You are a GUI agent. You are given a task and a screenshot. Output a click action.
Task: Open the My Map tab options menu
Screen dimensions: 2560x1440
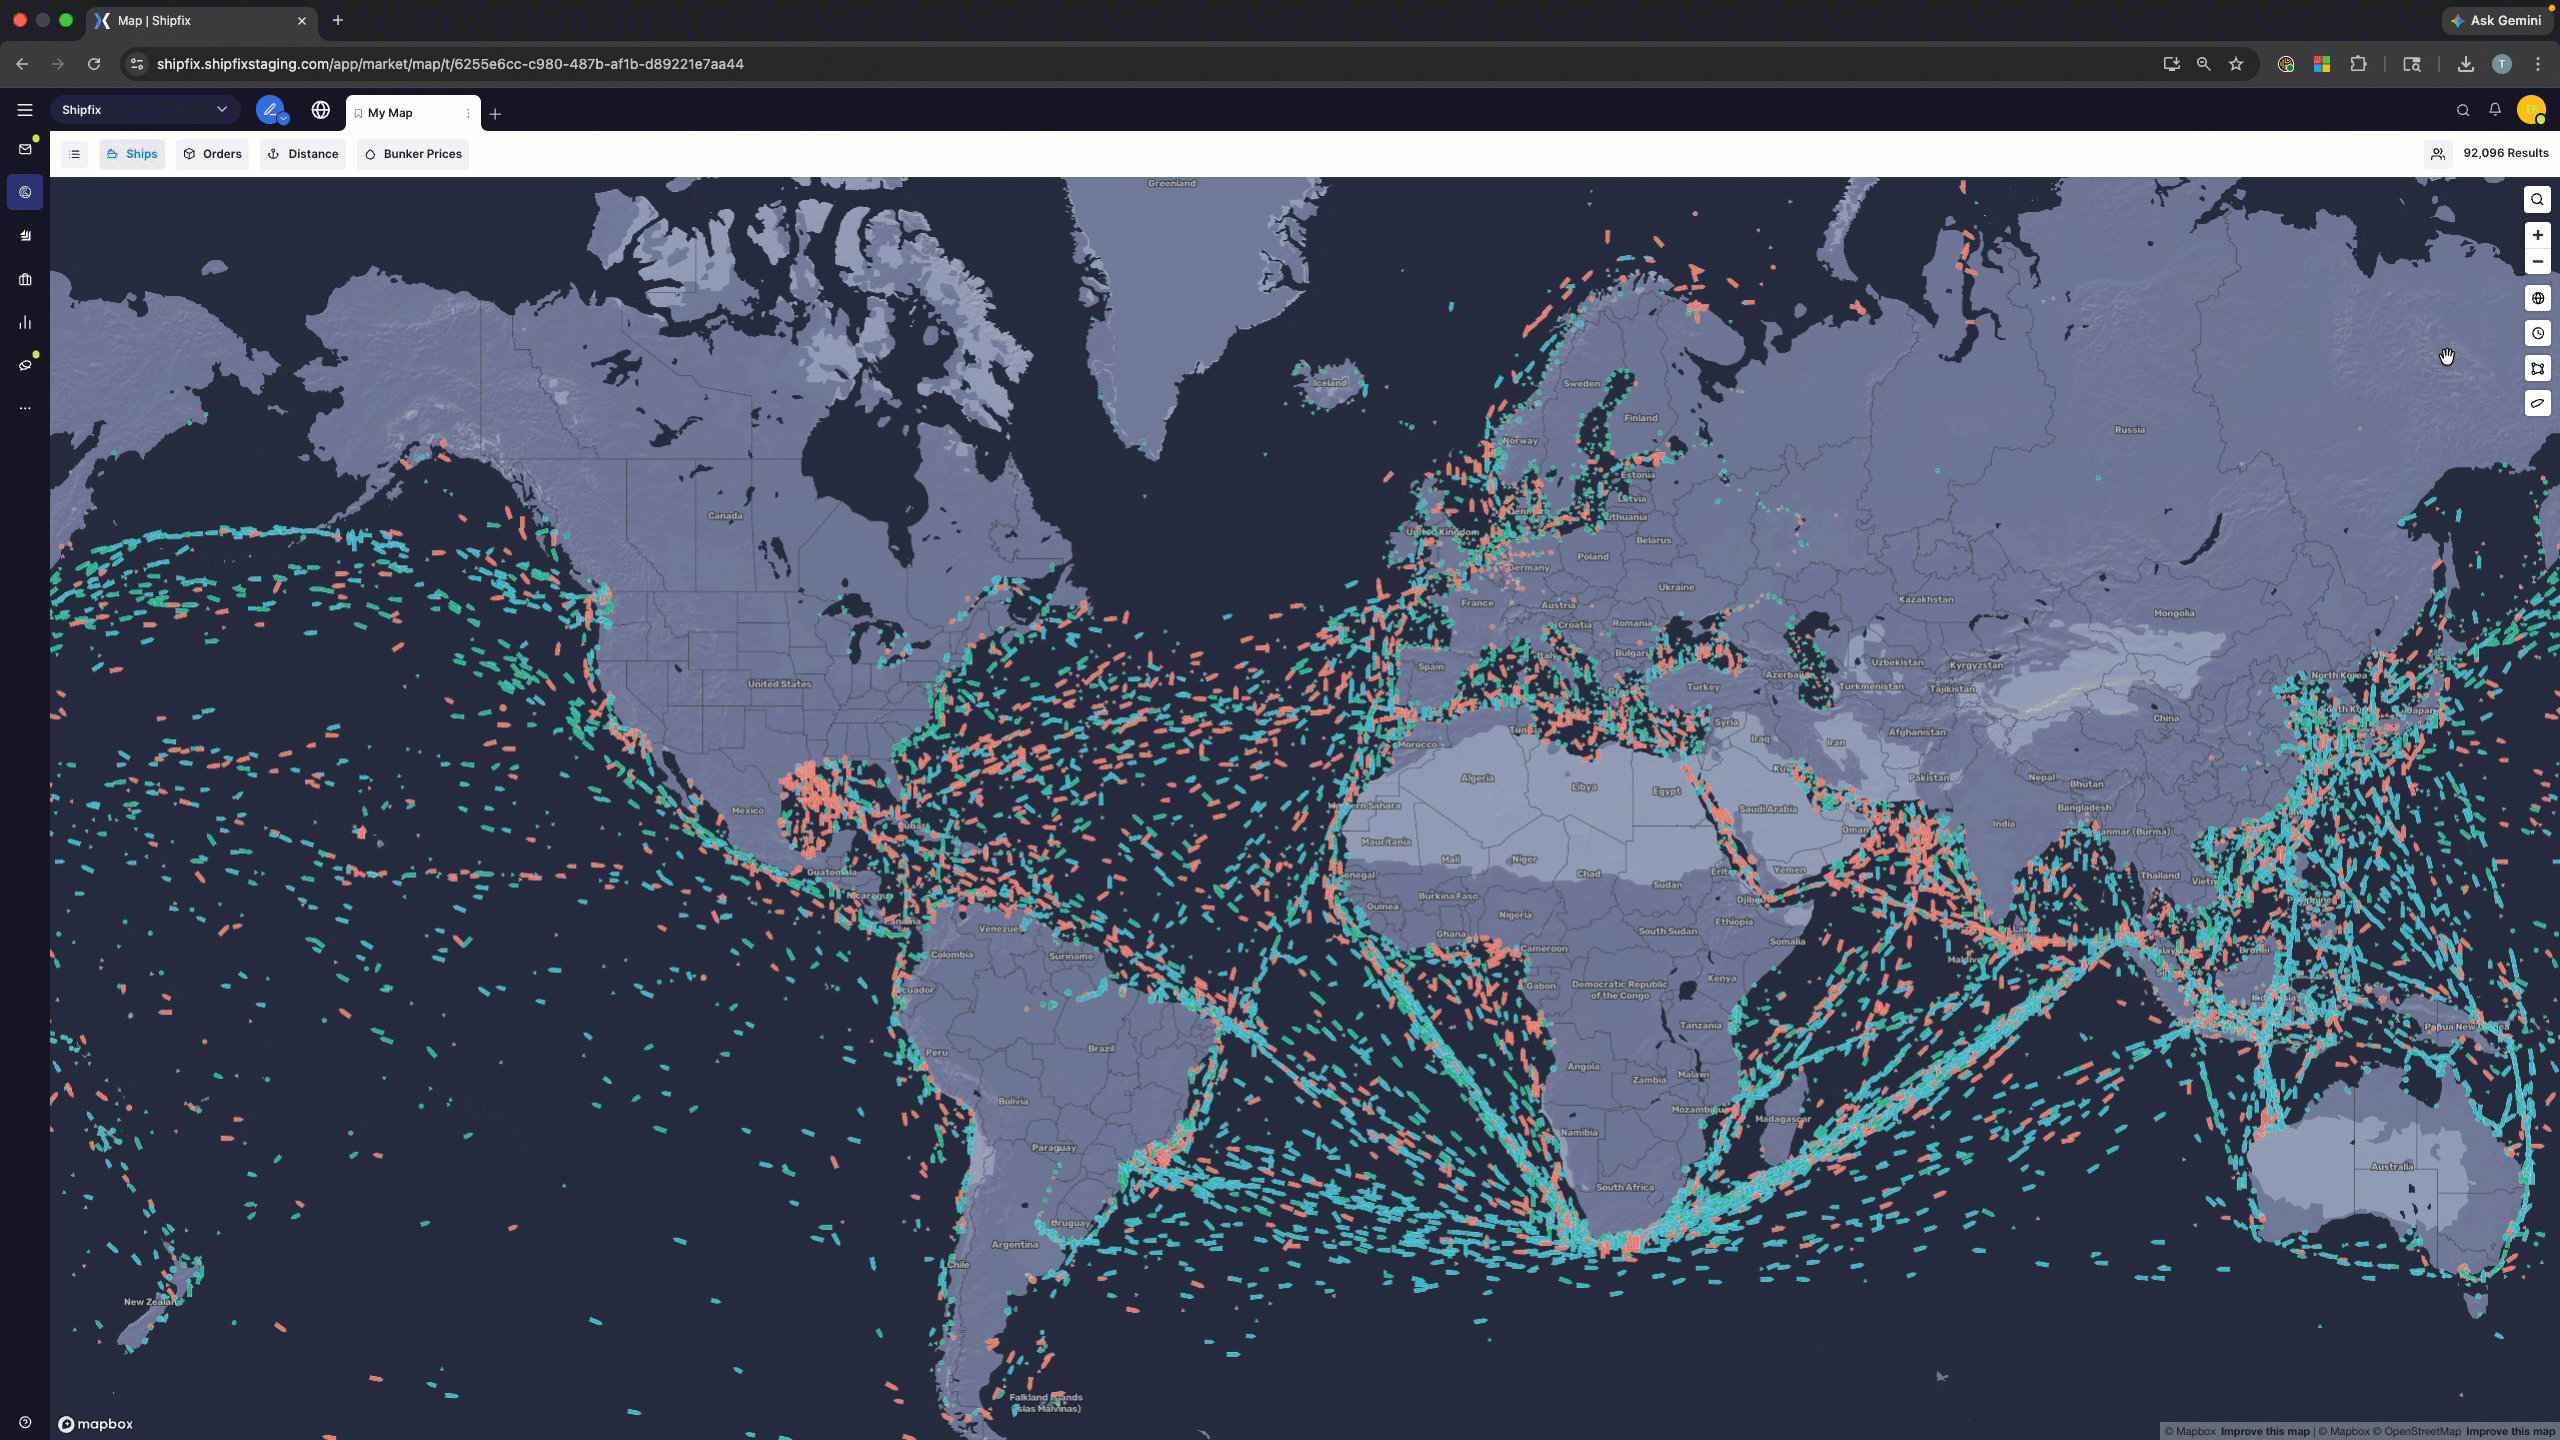467,113
